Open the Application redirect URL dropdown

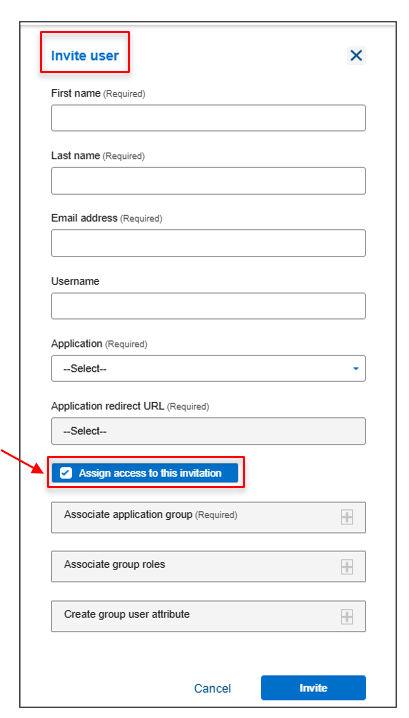point(208,431)
